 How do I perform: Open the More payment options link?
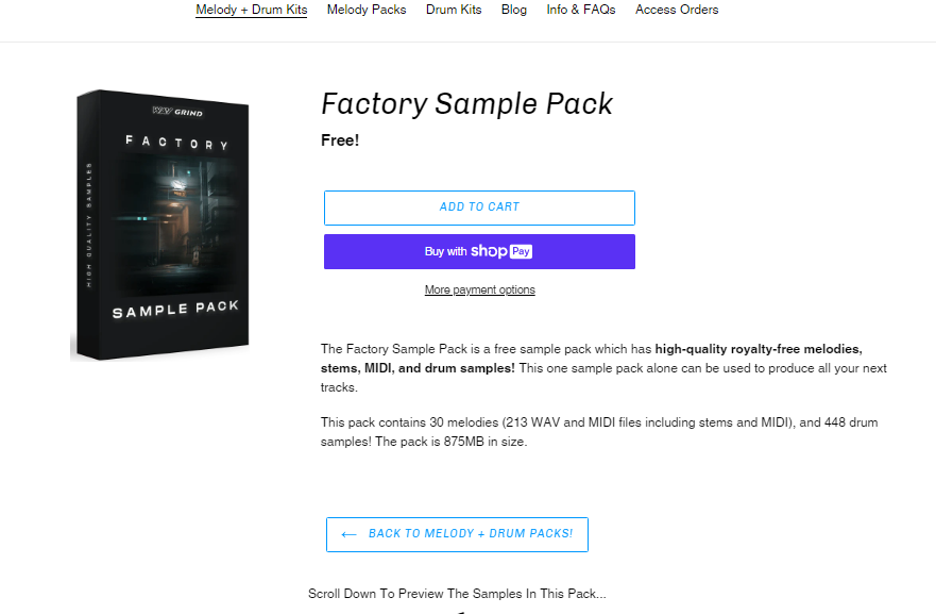(480, 290)
